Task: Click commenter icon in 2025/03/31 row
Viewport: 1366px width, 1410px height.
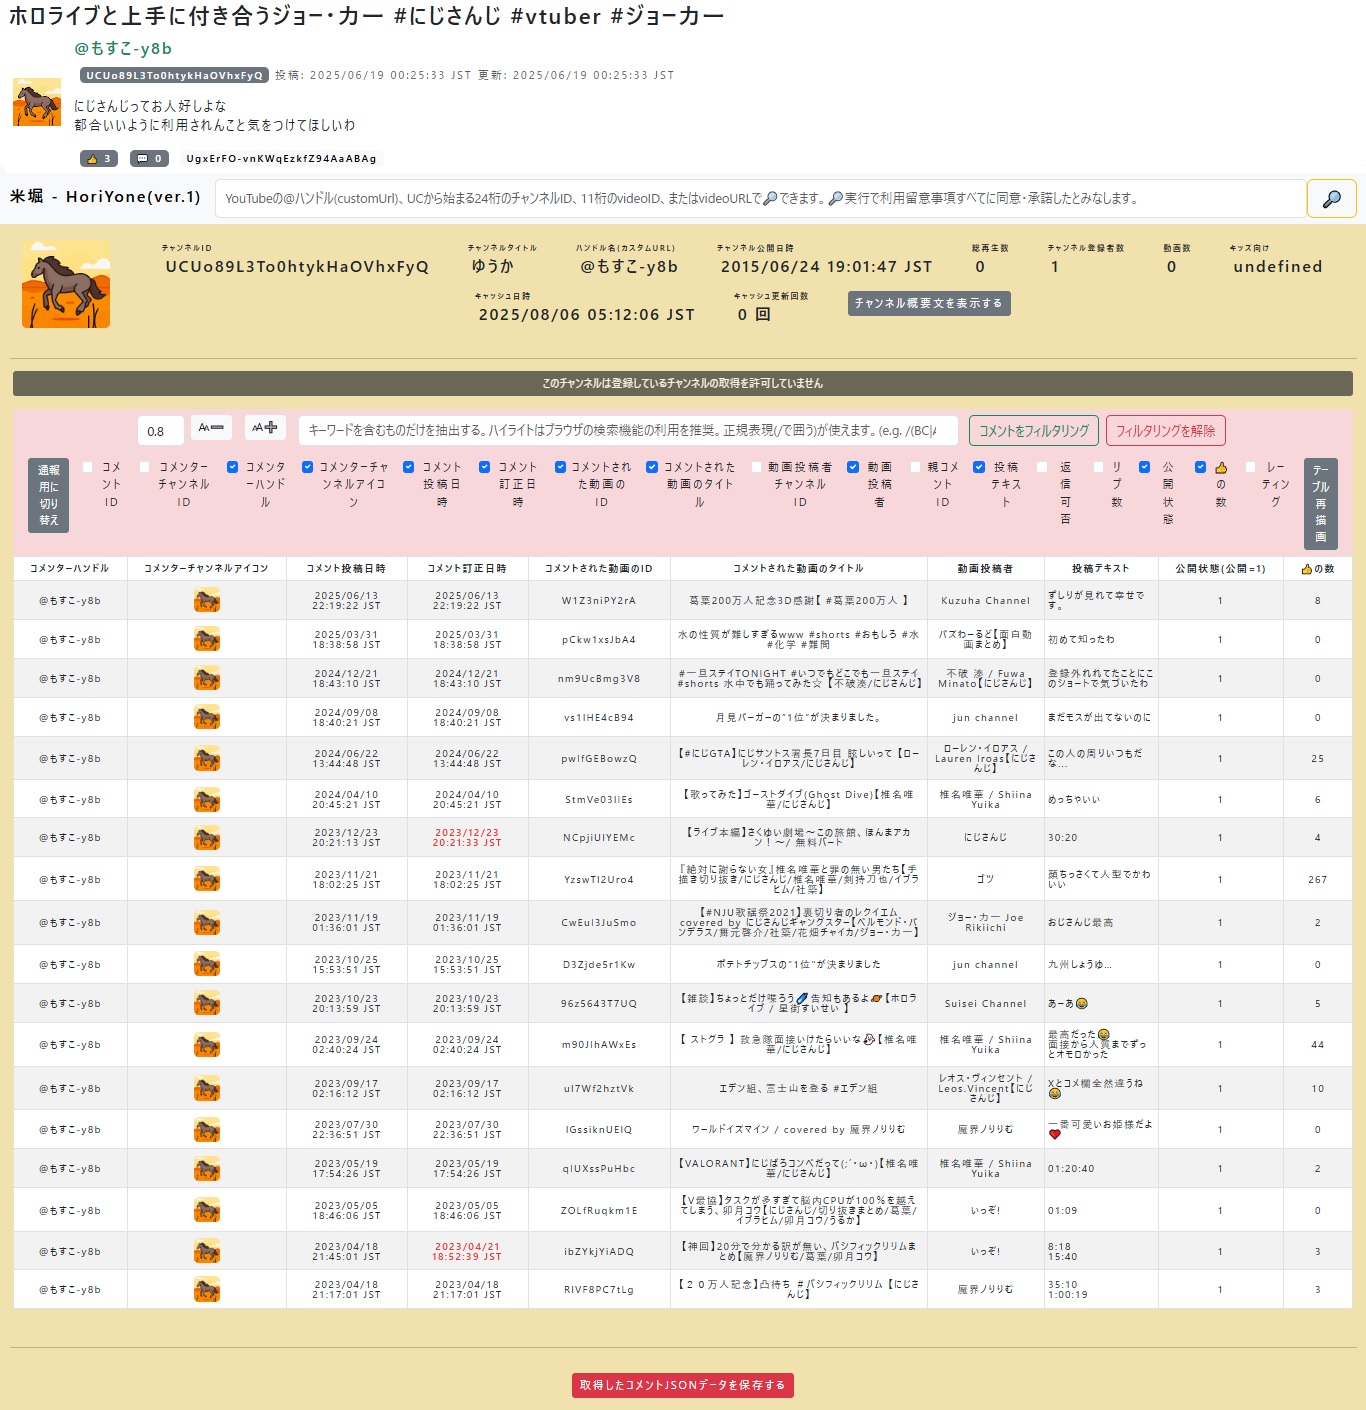Action: (x=207, y=639)
